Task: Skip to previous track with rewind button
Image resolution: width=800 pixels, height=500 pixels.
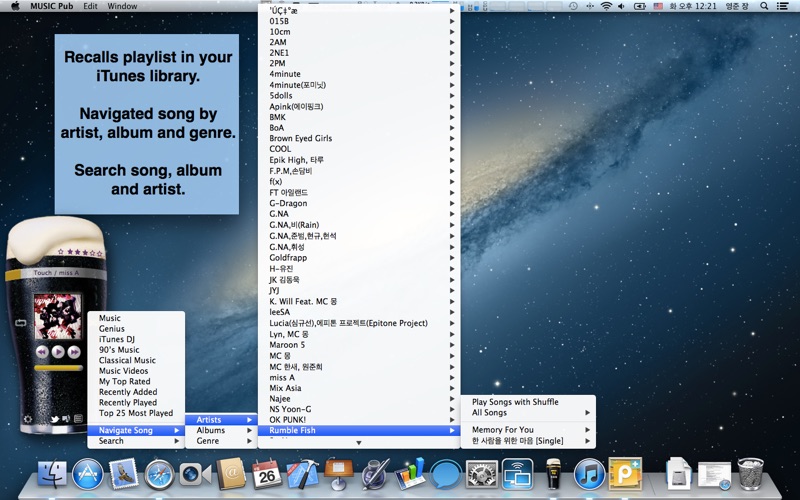Action: 42,352
